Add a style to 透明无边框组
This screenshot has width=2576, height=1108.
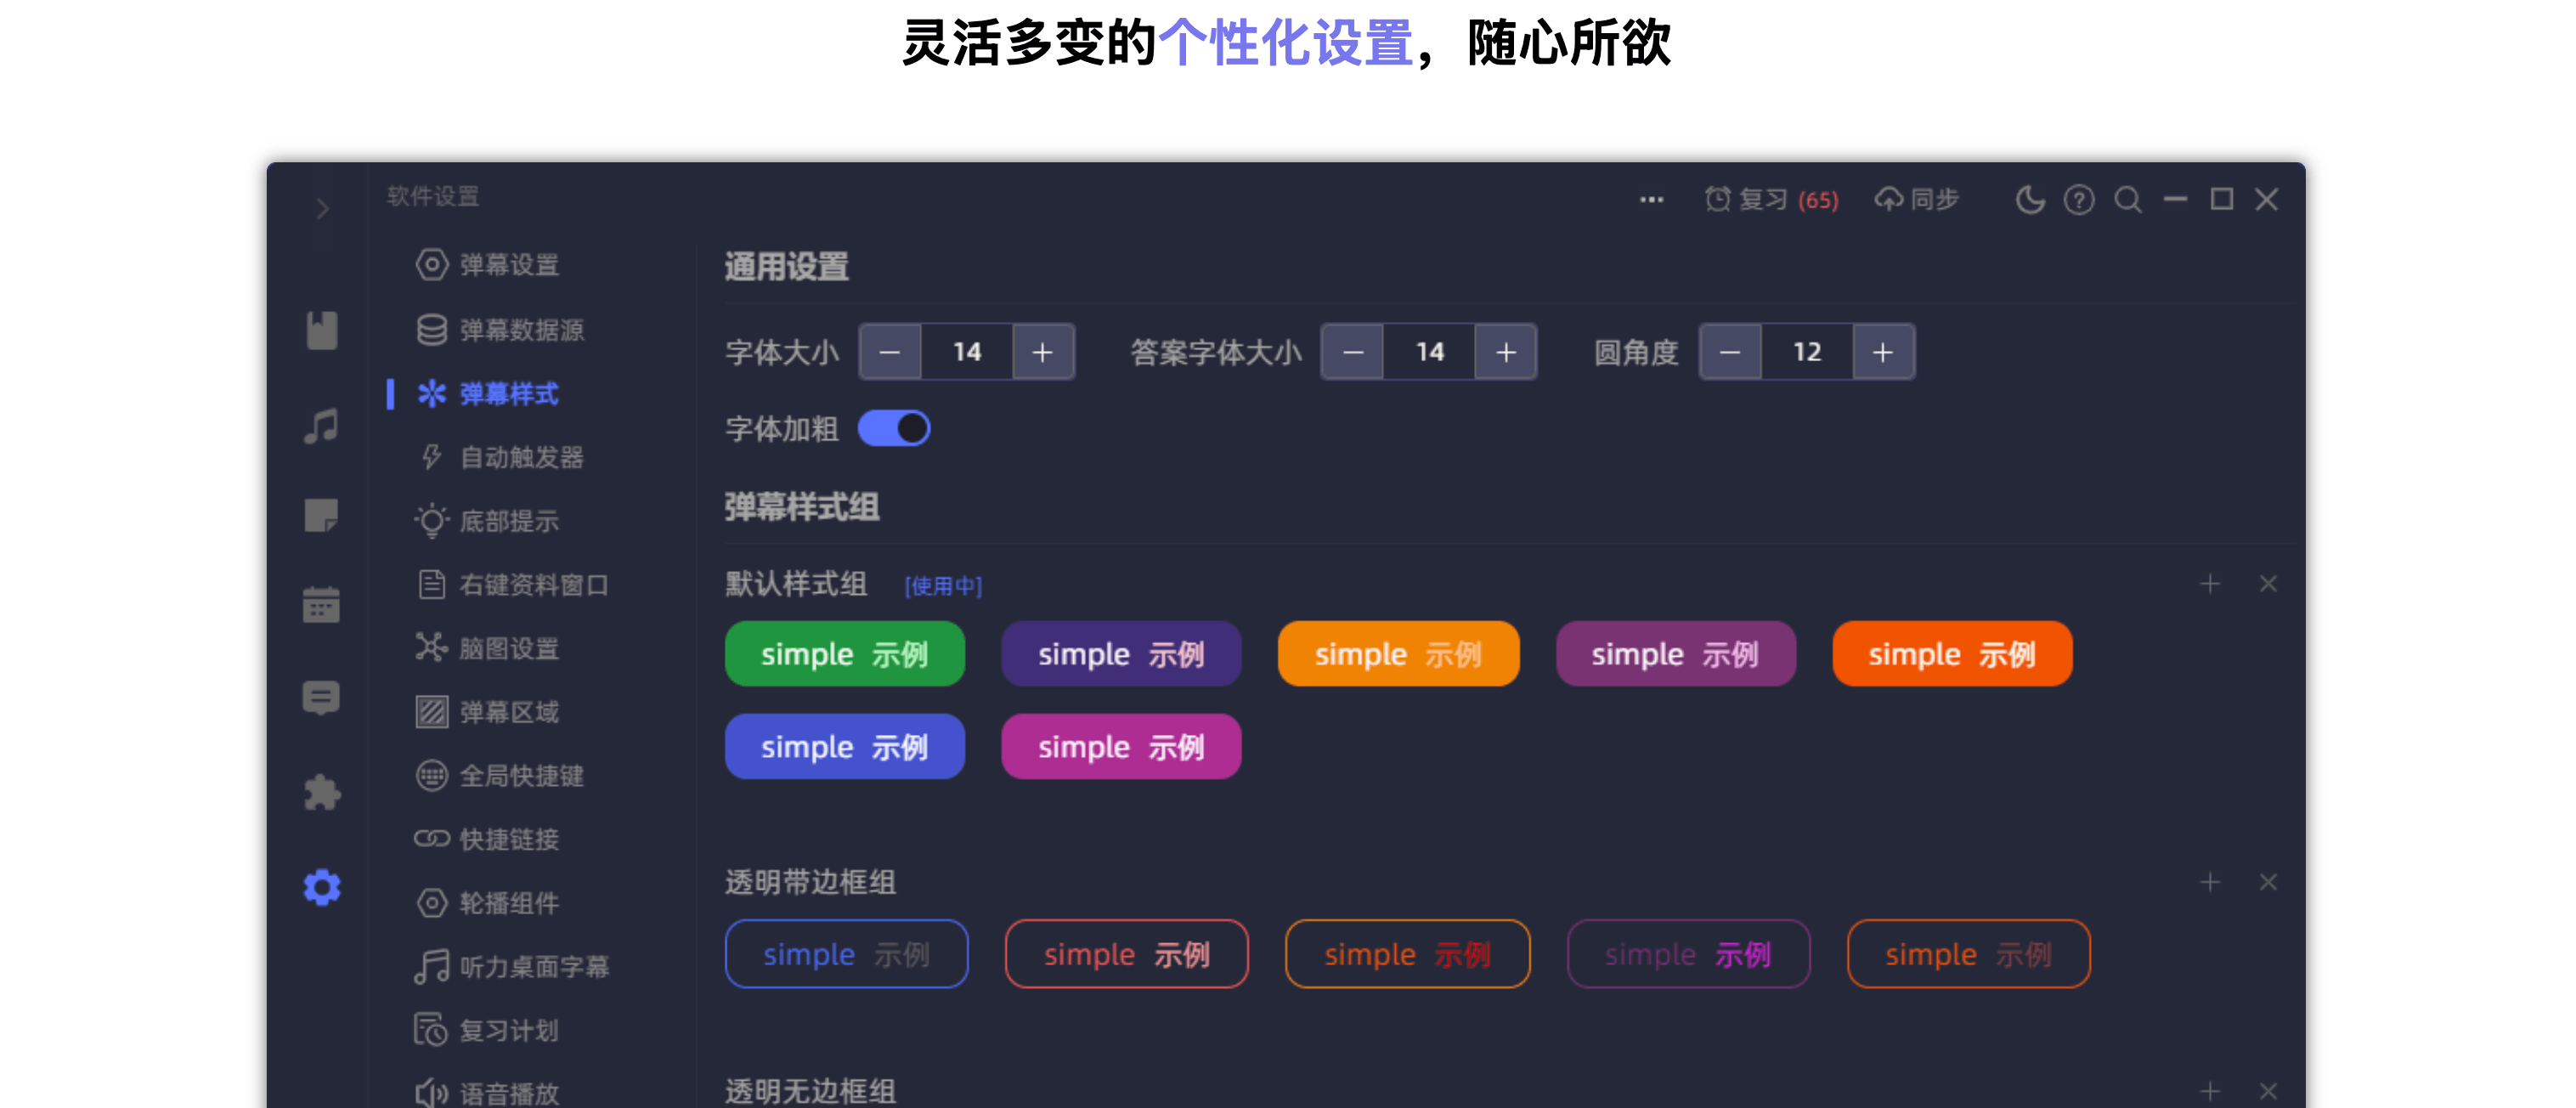(2210, 1091)
